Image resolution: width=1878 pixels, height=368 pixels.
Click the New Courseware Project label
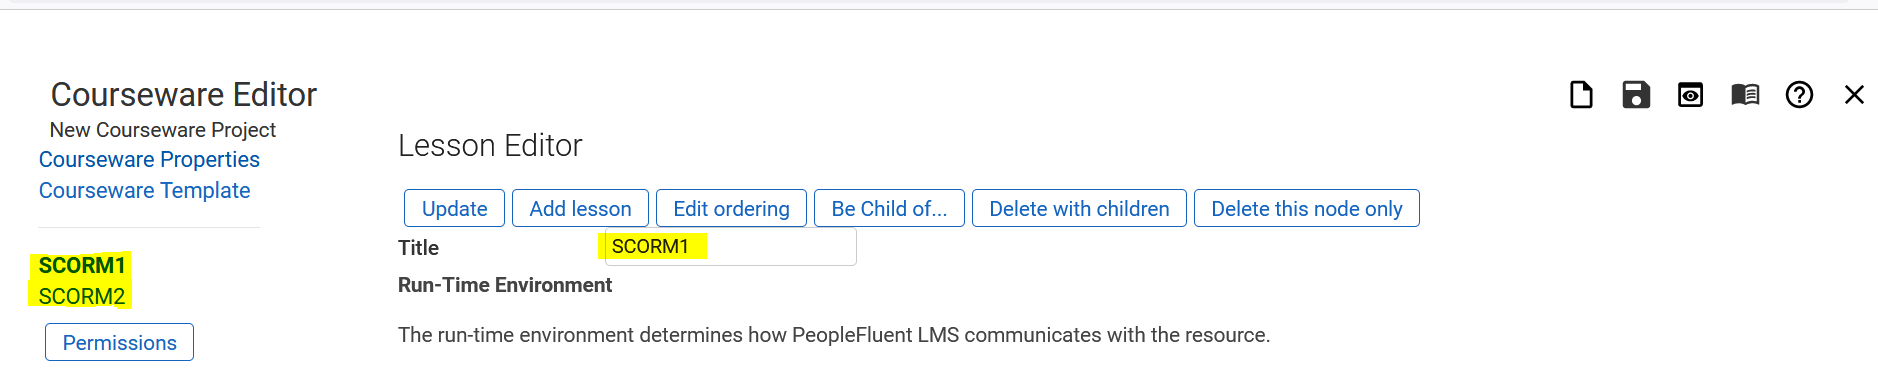(x=163, y=130)
